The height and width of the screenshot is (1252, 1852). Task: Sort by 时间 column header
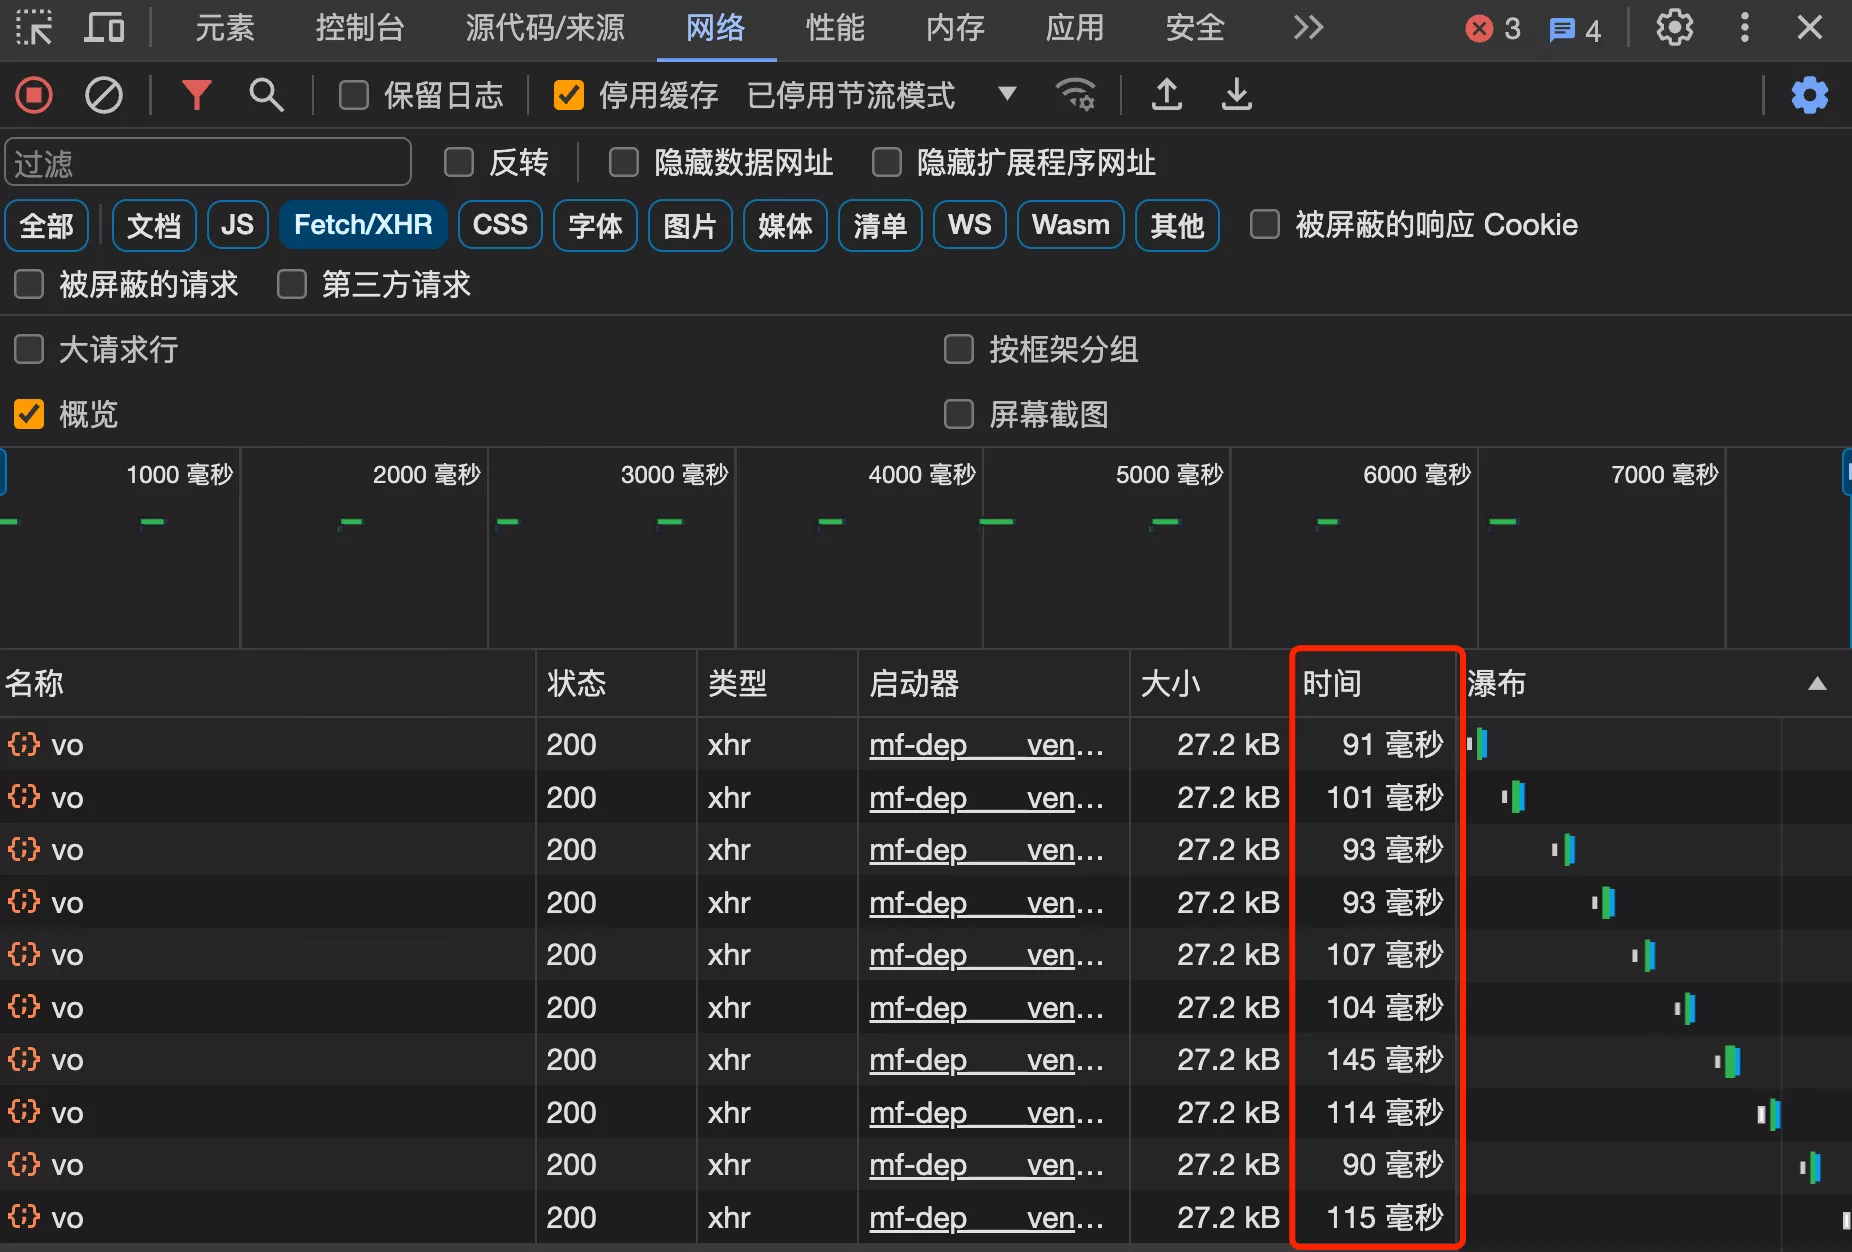coord(1377,684)
